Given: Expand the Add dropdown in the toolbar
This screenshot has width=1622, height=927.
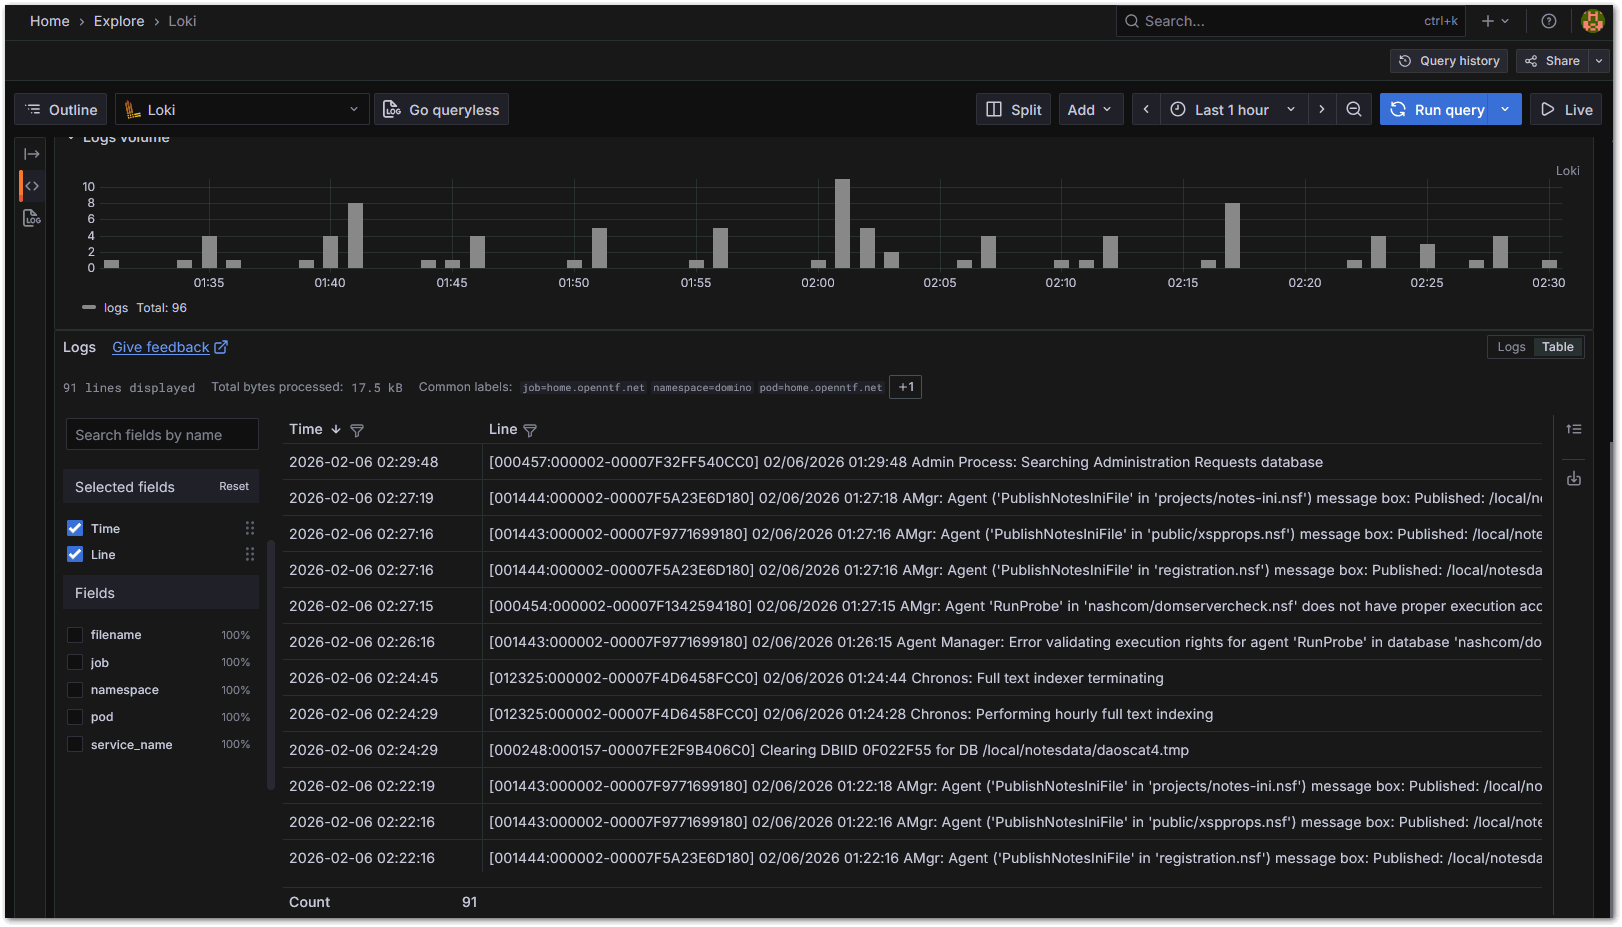Looking at the screenshot, I should point(1090,109).
